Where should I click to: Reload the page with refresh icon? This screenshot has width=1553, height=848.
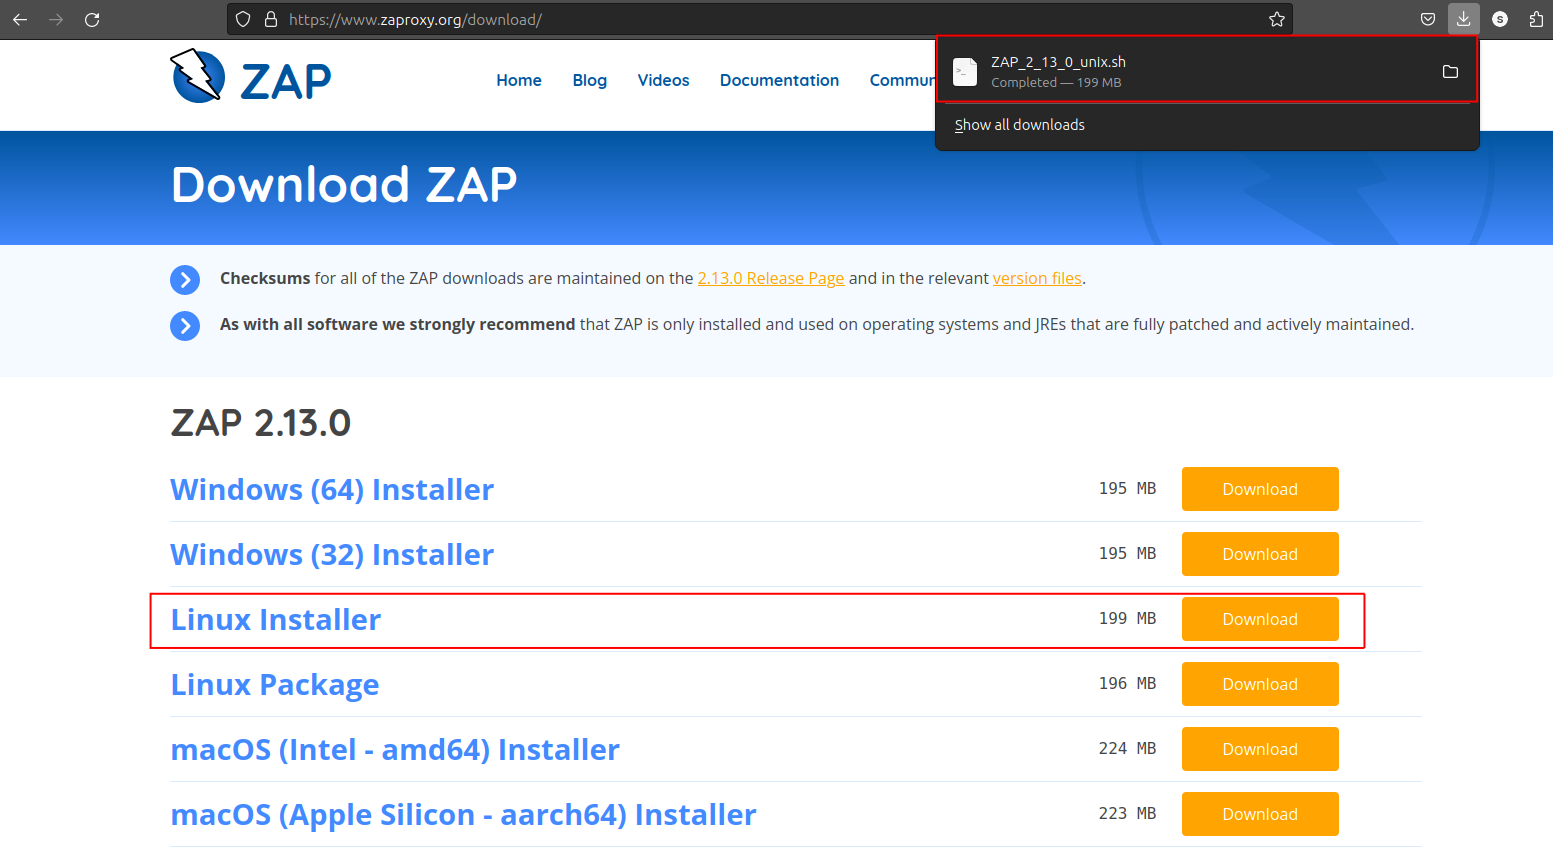coord(92,19)
